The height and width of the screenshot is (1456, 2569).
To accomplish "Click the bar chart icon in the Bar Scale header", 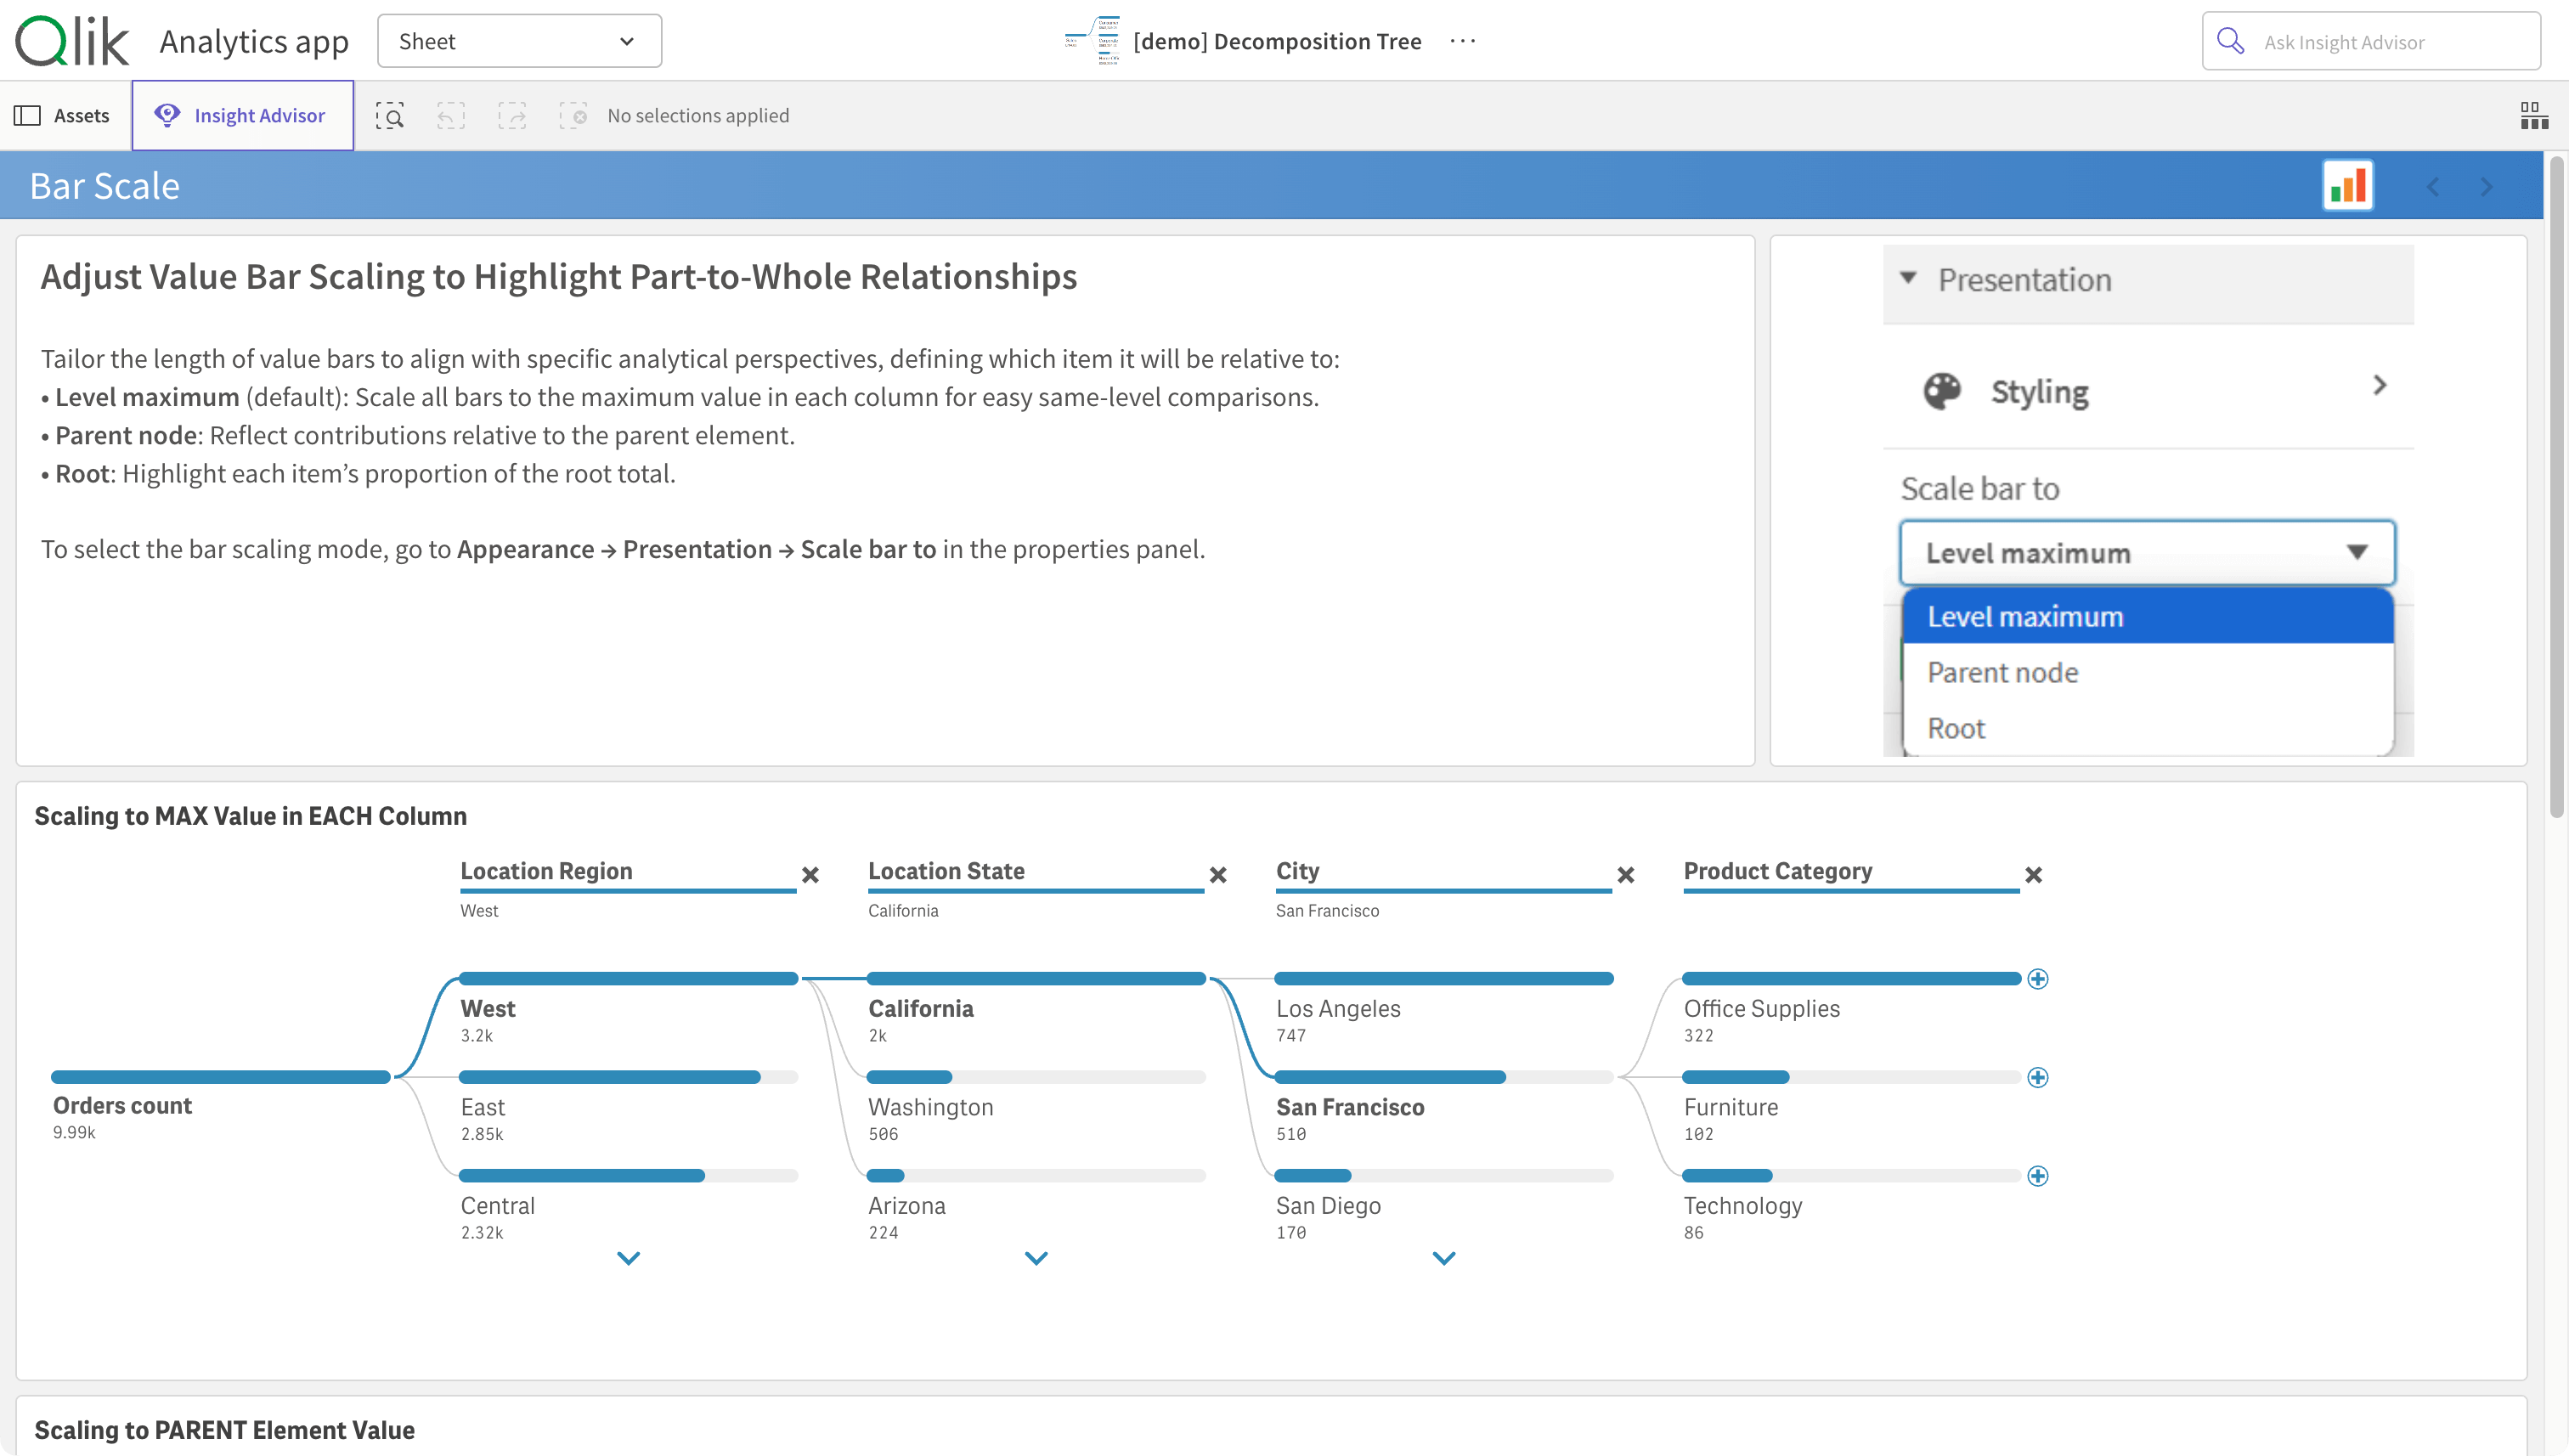I will pos(2347,186).
